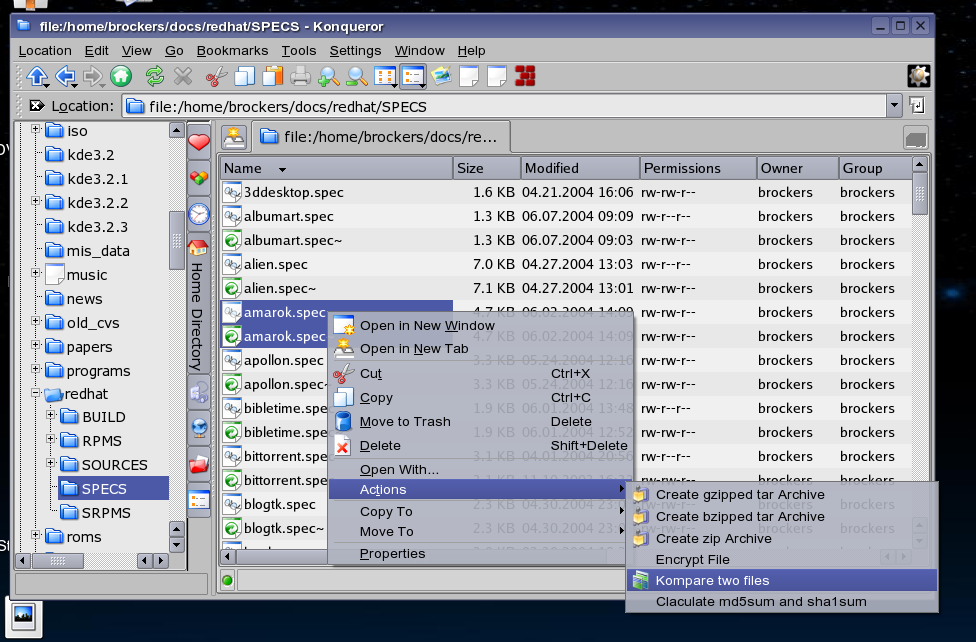Click the sidebar tree vertical scrollbar handle

177,240
